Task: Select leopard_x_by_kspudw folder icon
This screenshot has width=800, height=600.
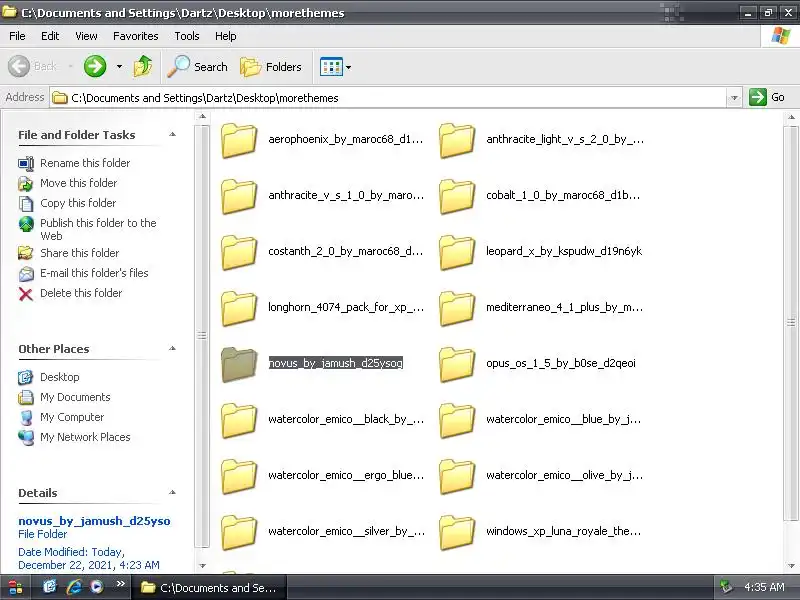Action: pyautogui.click(x=457, y=253)
